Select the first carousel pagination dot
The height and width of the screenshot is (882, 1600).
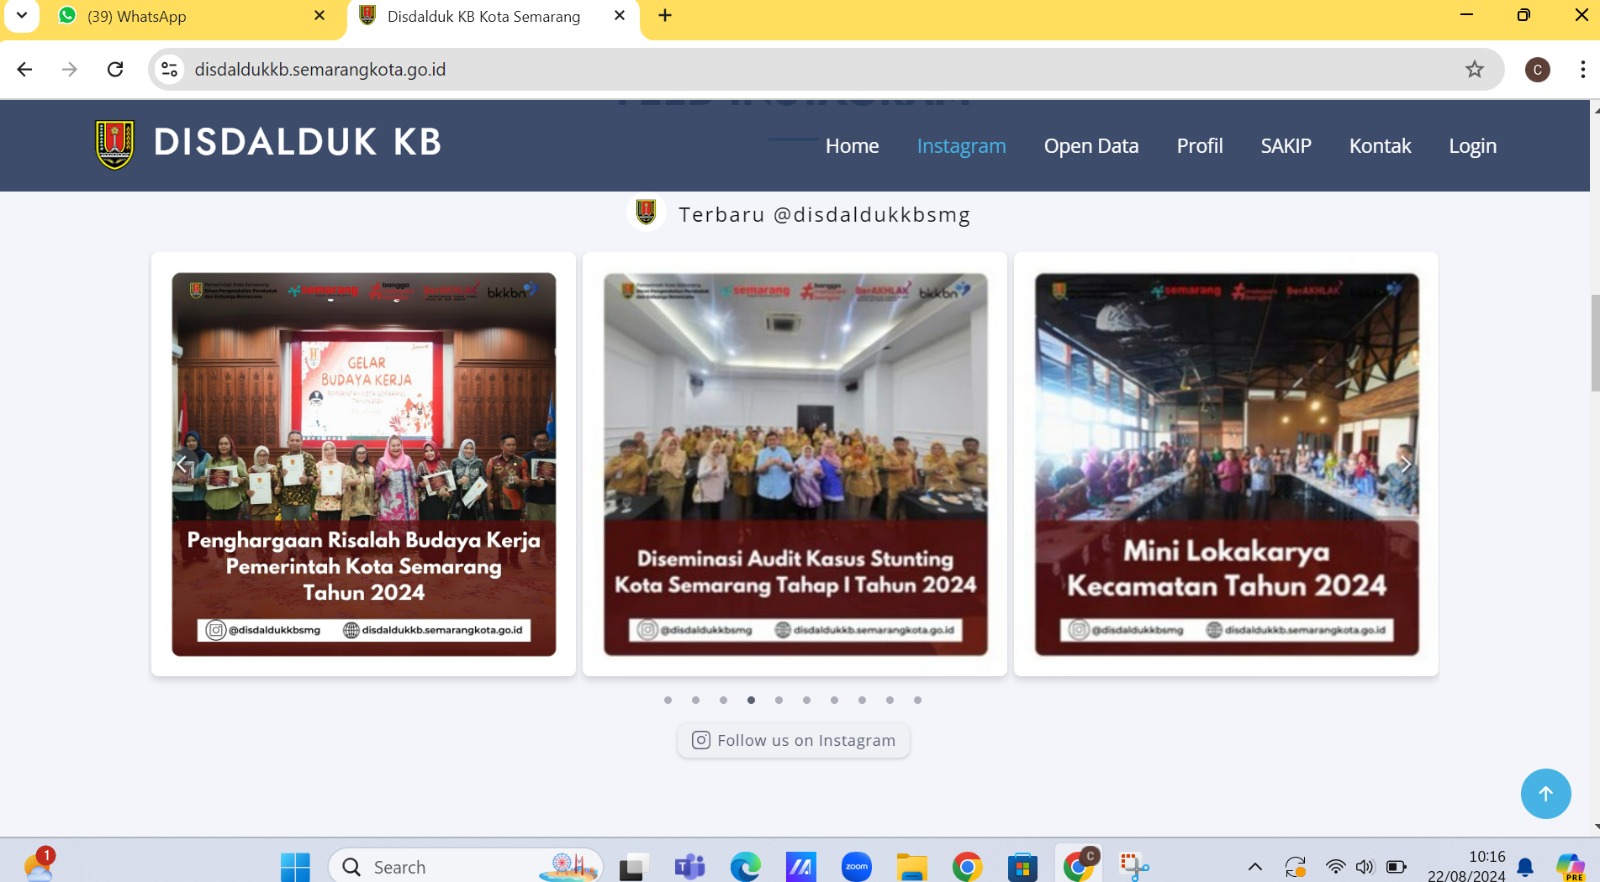[668, 700]
